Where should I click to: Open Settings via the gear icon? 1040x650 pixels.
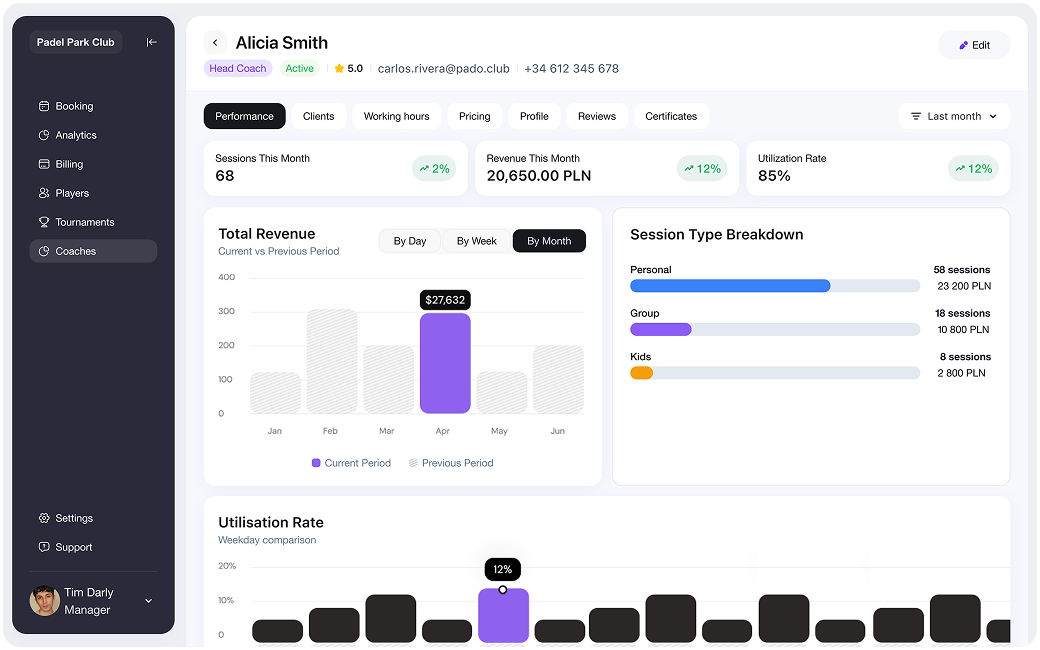coord(44,518)
